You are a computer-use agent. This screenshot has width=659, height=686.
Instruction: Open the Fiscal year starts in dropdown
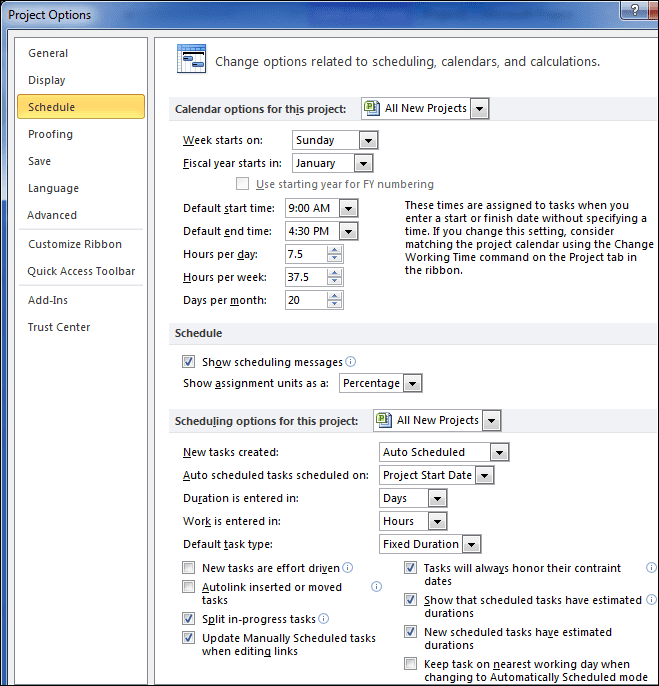(363, 164)
